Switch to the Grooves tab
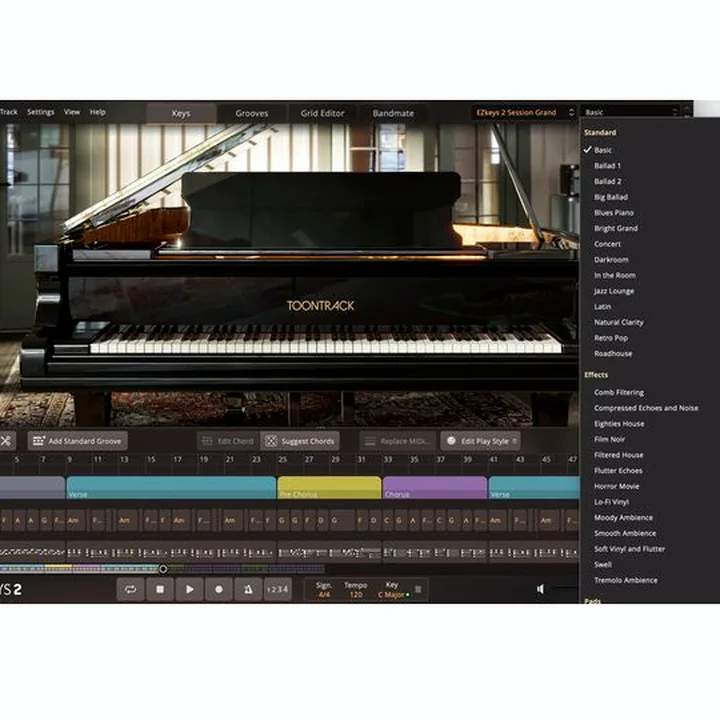This screenshot has width=720, height=720. tap(252, 113)
